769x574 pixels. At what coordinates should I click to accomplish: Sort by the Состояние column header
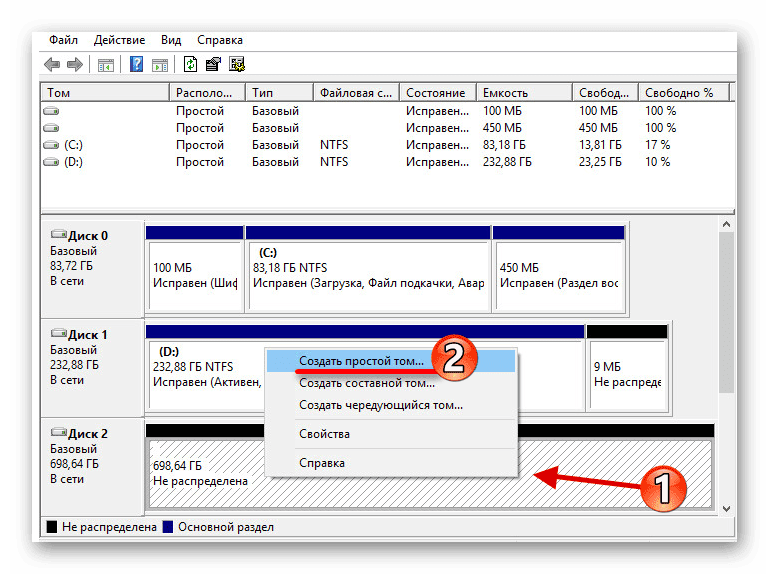[438, 93]
